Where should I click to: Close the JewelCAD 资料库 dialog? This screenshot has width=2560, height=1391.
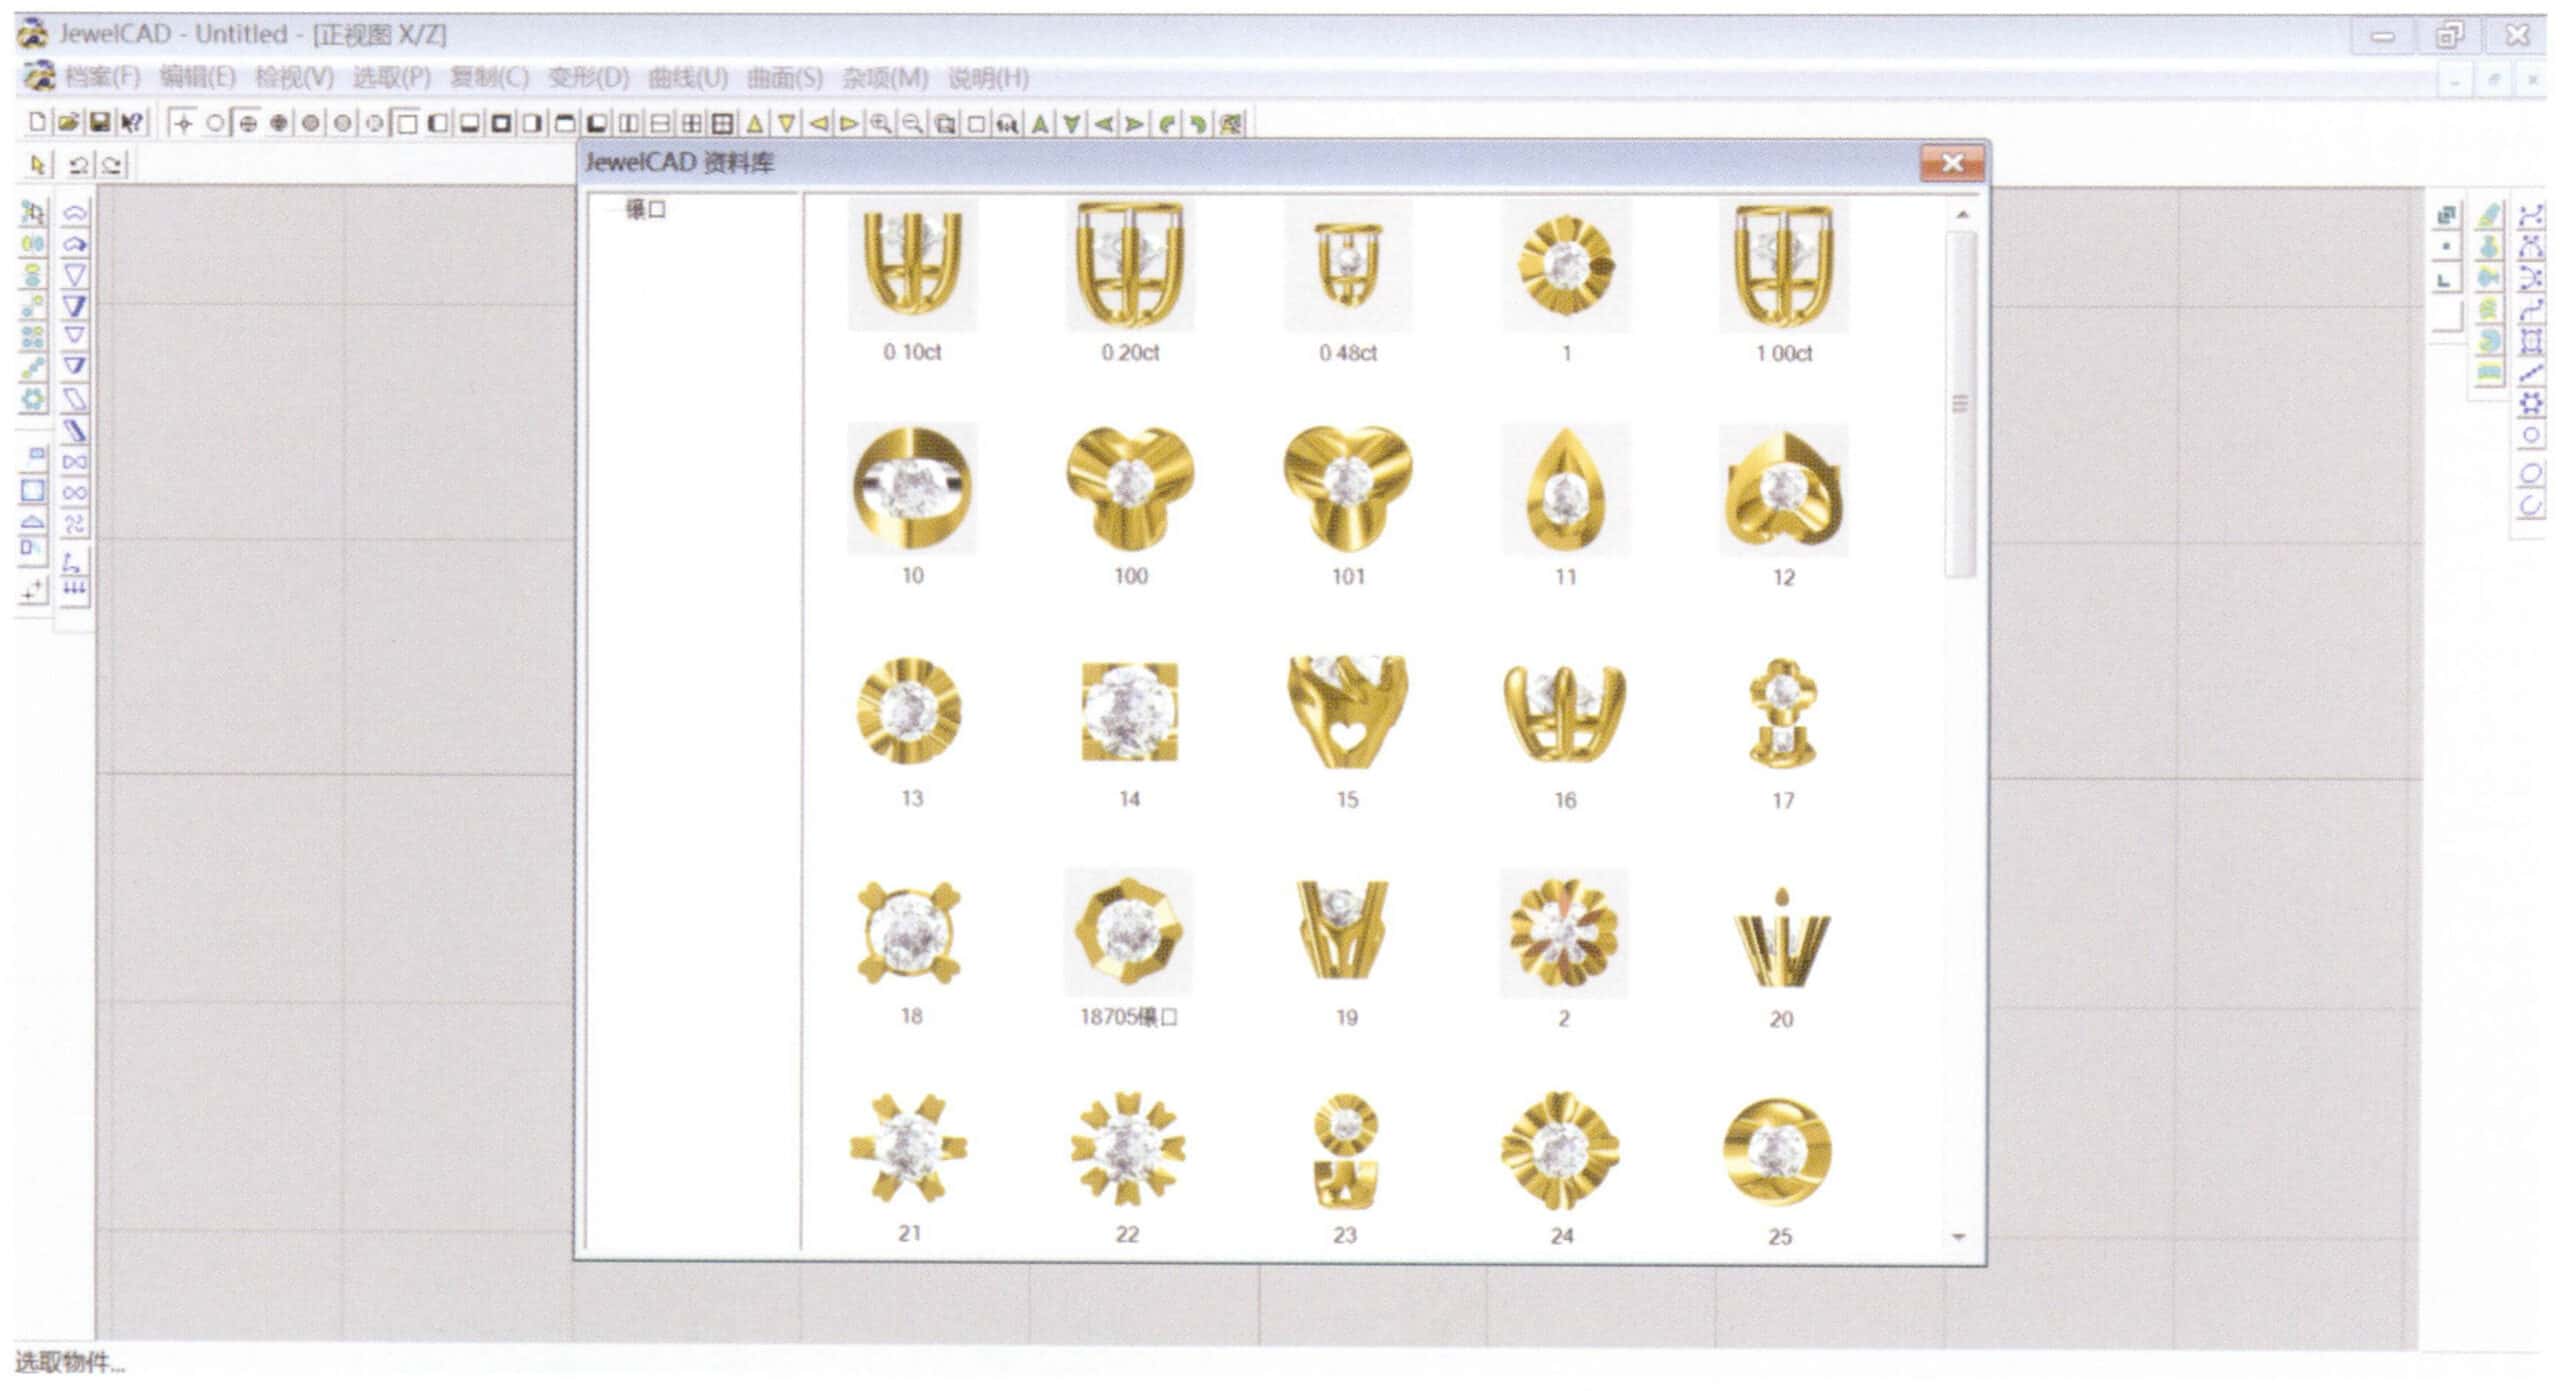pos(1952,163)
